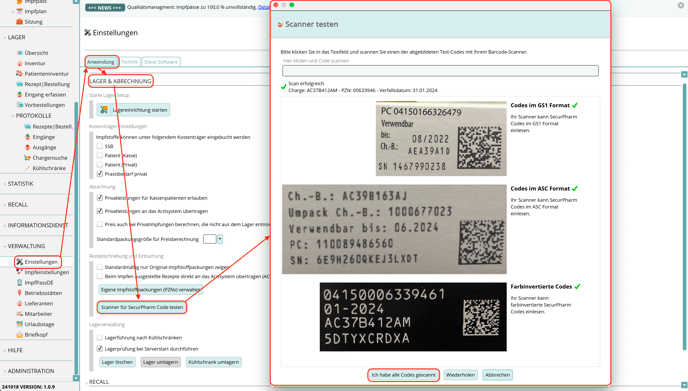The image size is (688, 391).
Task: Click the tools icon beside the Einstellungen heading
Action: 87,32
